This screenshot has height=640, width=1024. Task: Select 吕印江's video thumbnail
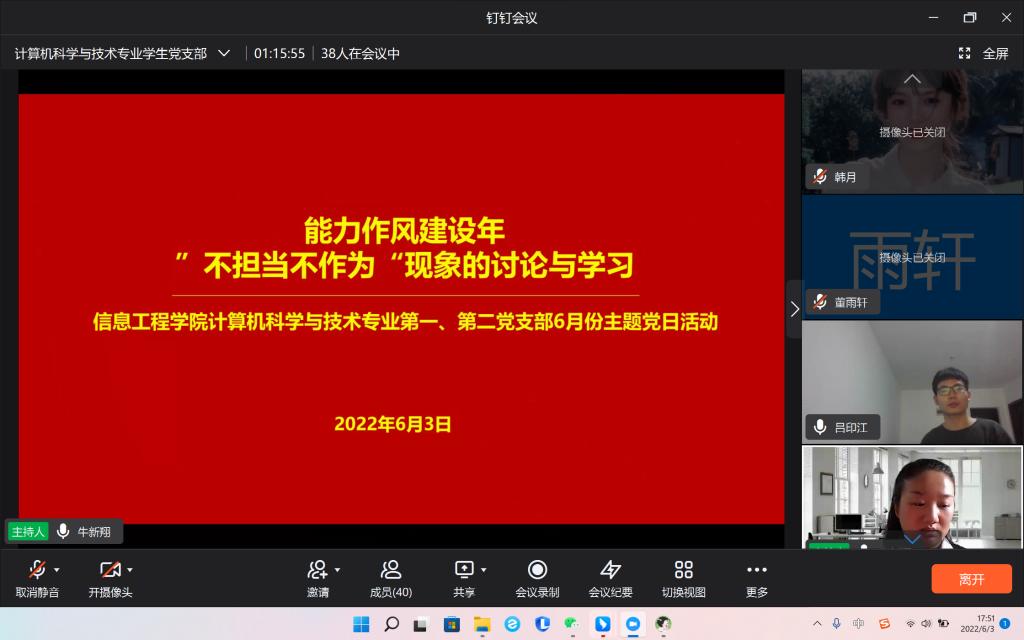pos(911,382)
